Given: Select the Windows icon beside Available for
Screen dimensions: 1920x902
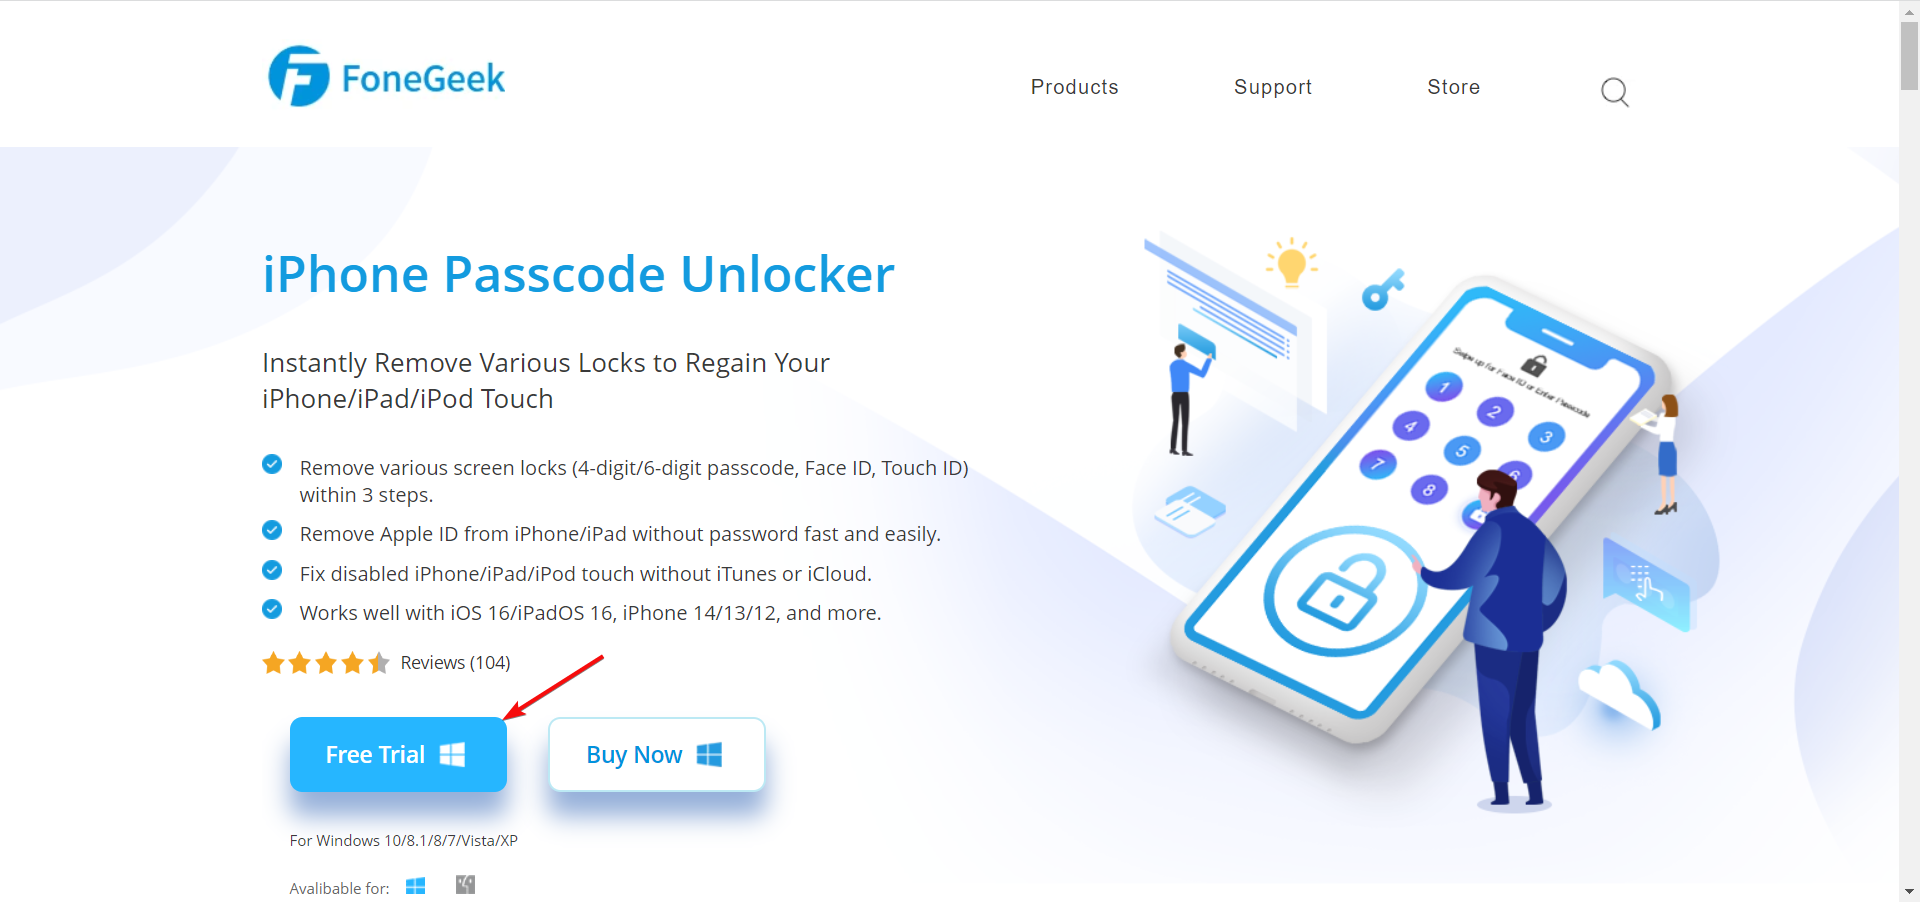Looking at the screenshot, I should tap(416, 886).
